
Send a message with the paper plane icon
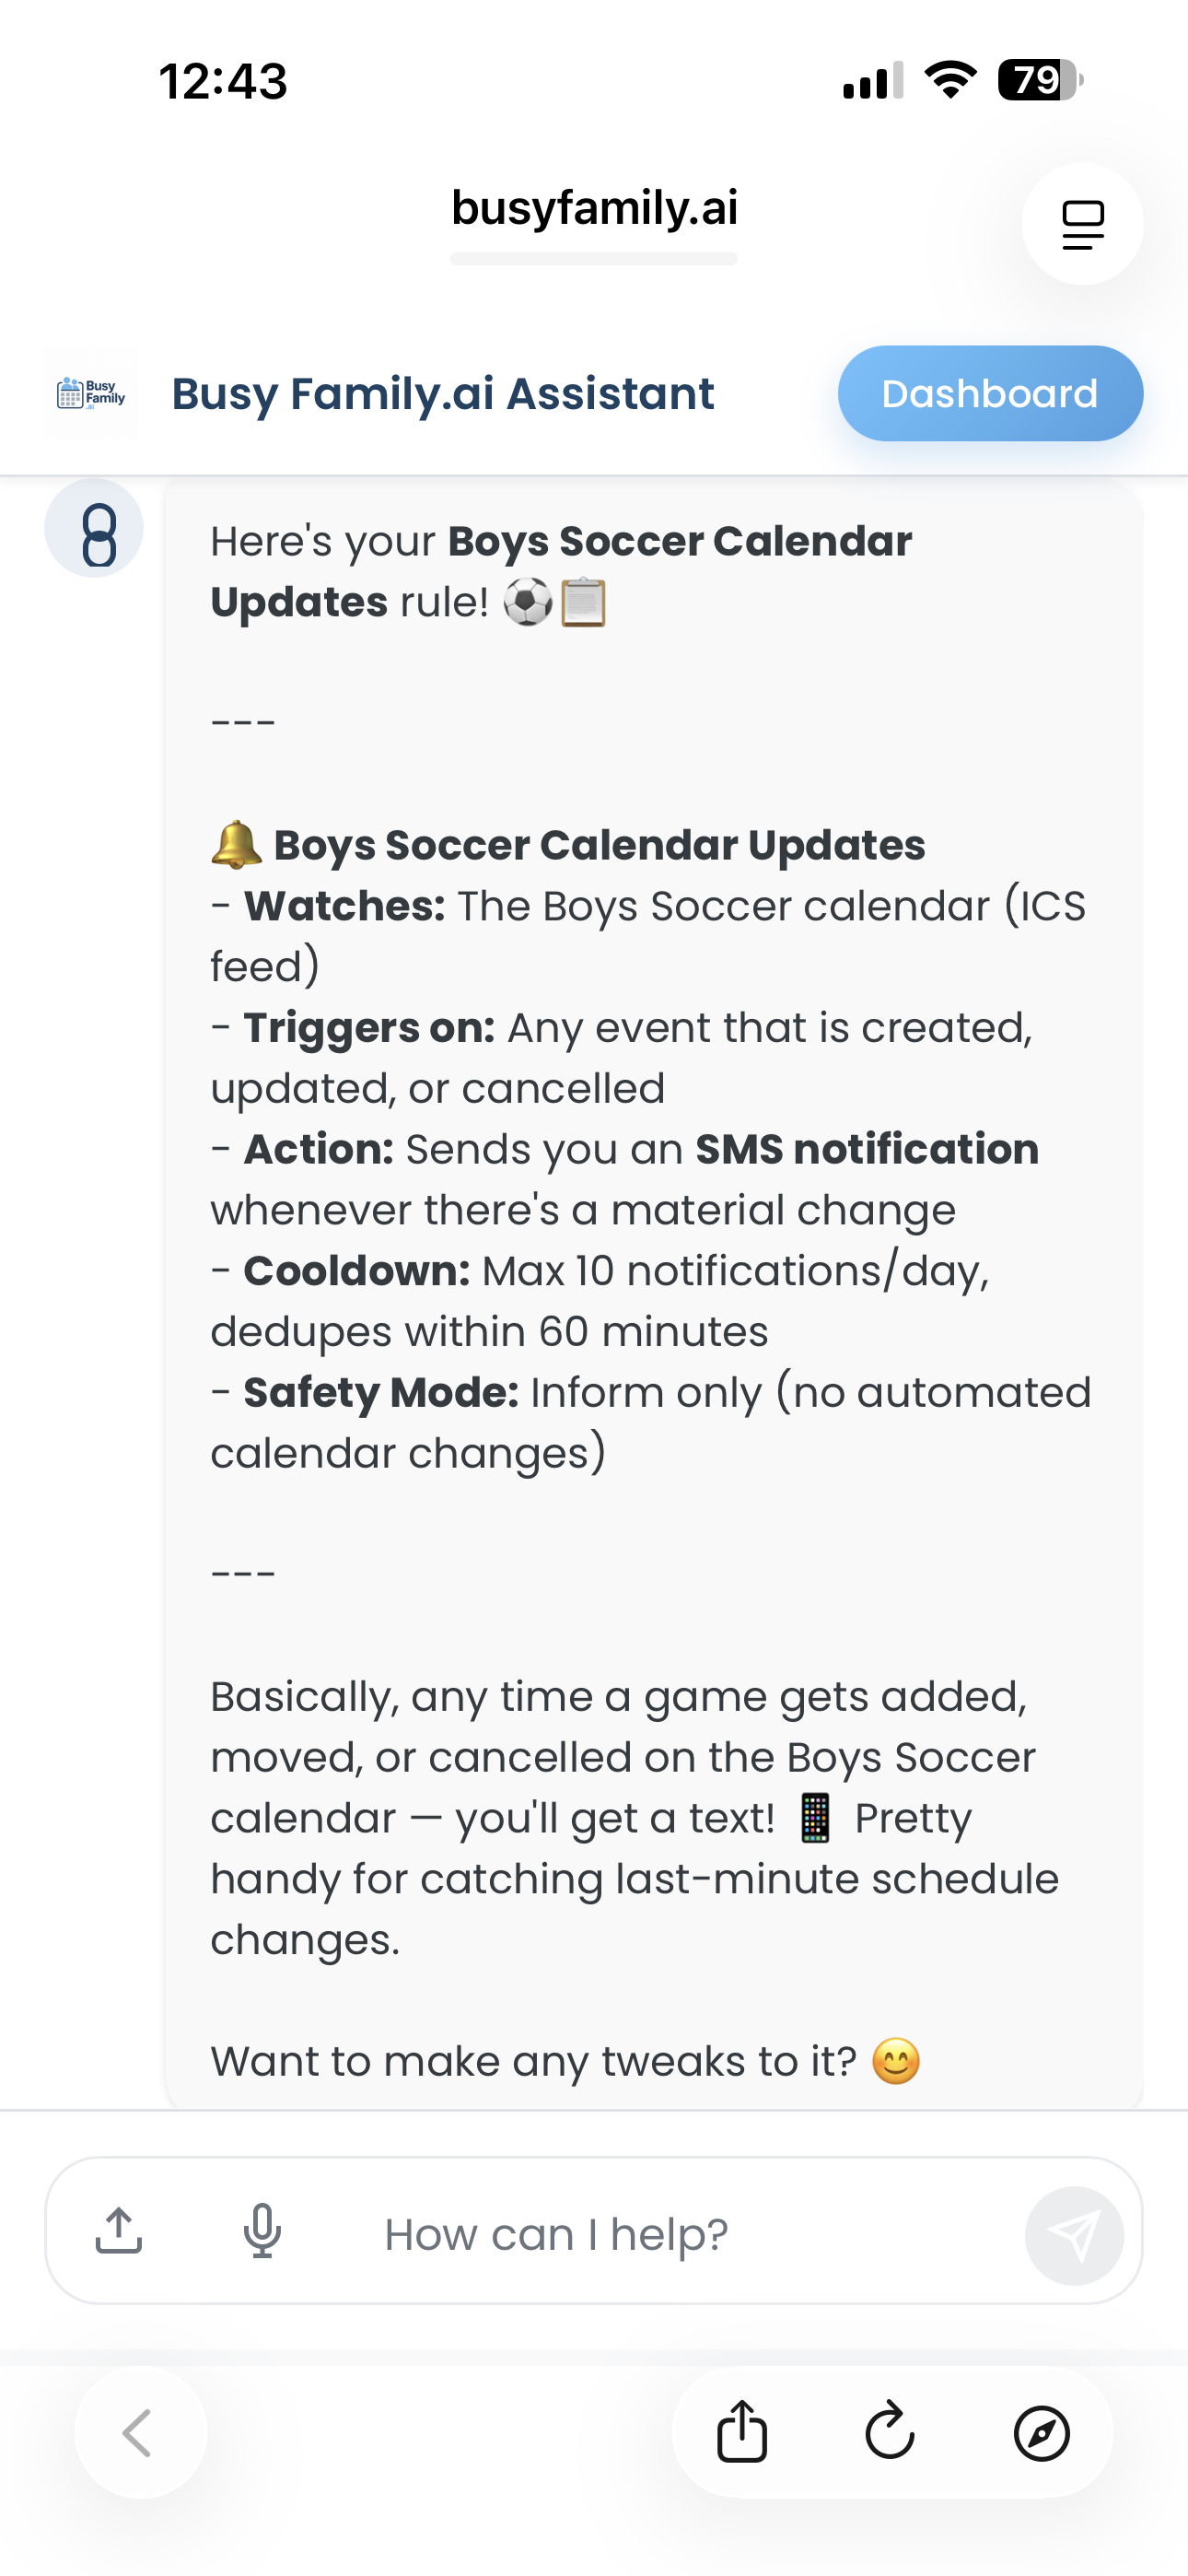click(1075, 2235)
